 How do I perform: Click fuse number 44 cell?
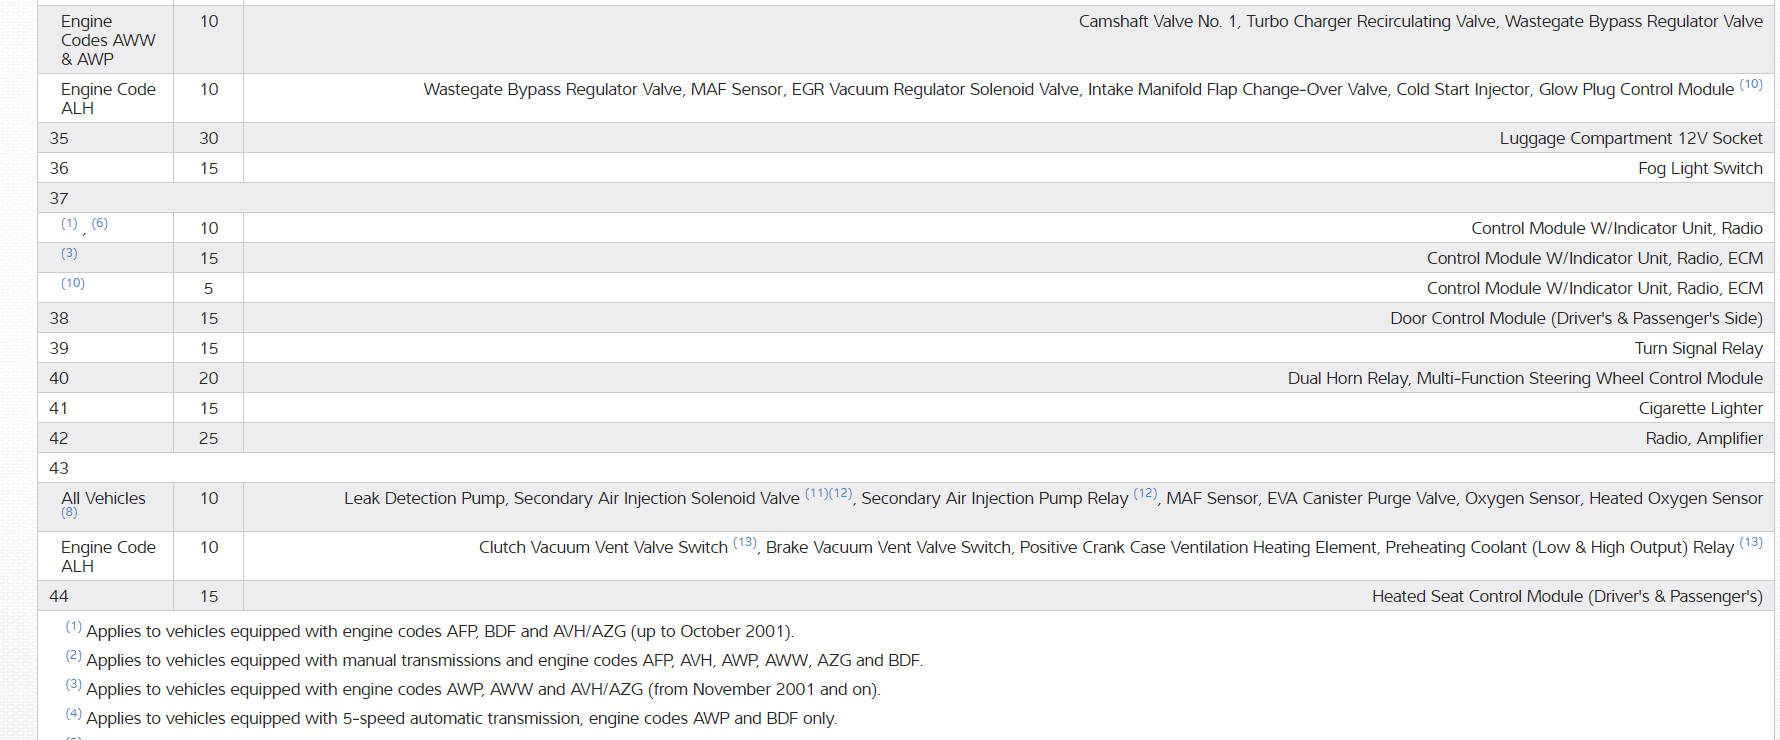(x=60, y=596)
